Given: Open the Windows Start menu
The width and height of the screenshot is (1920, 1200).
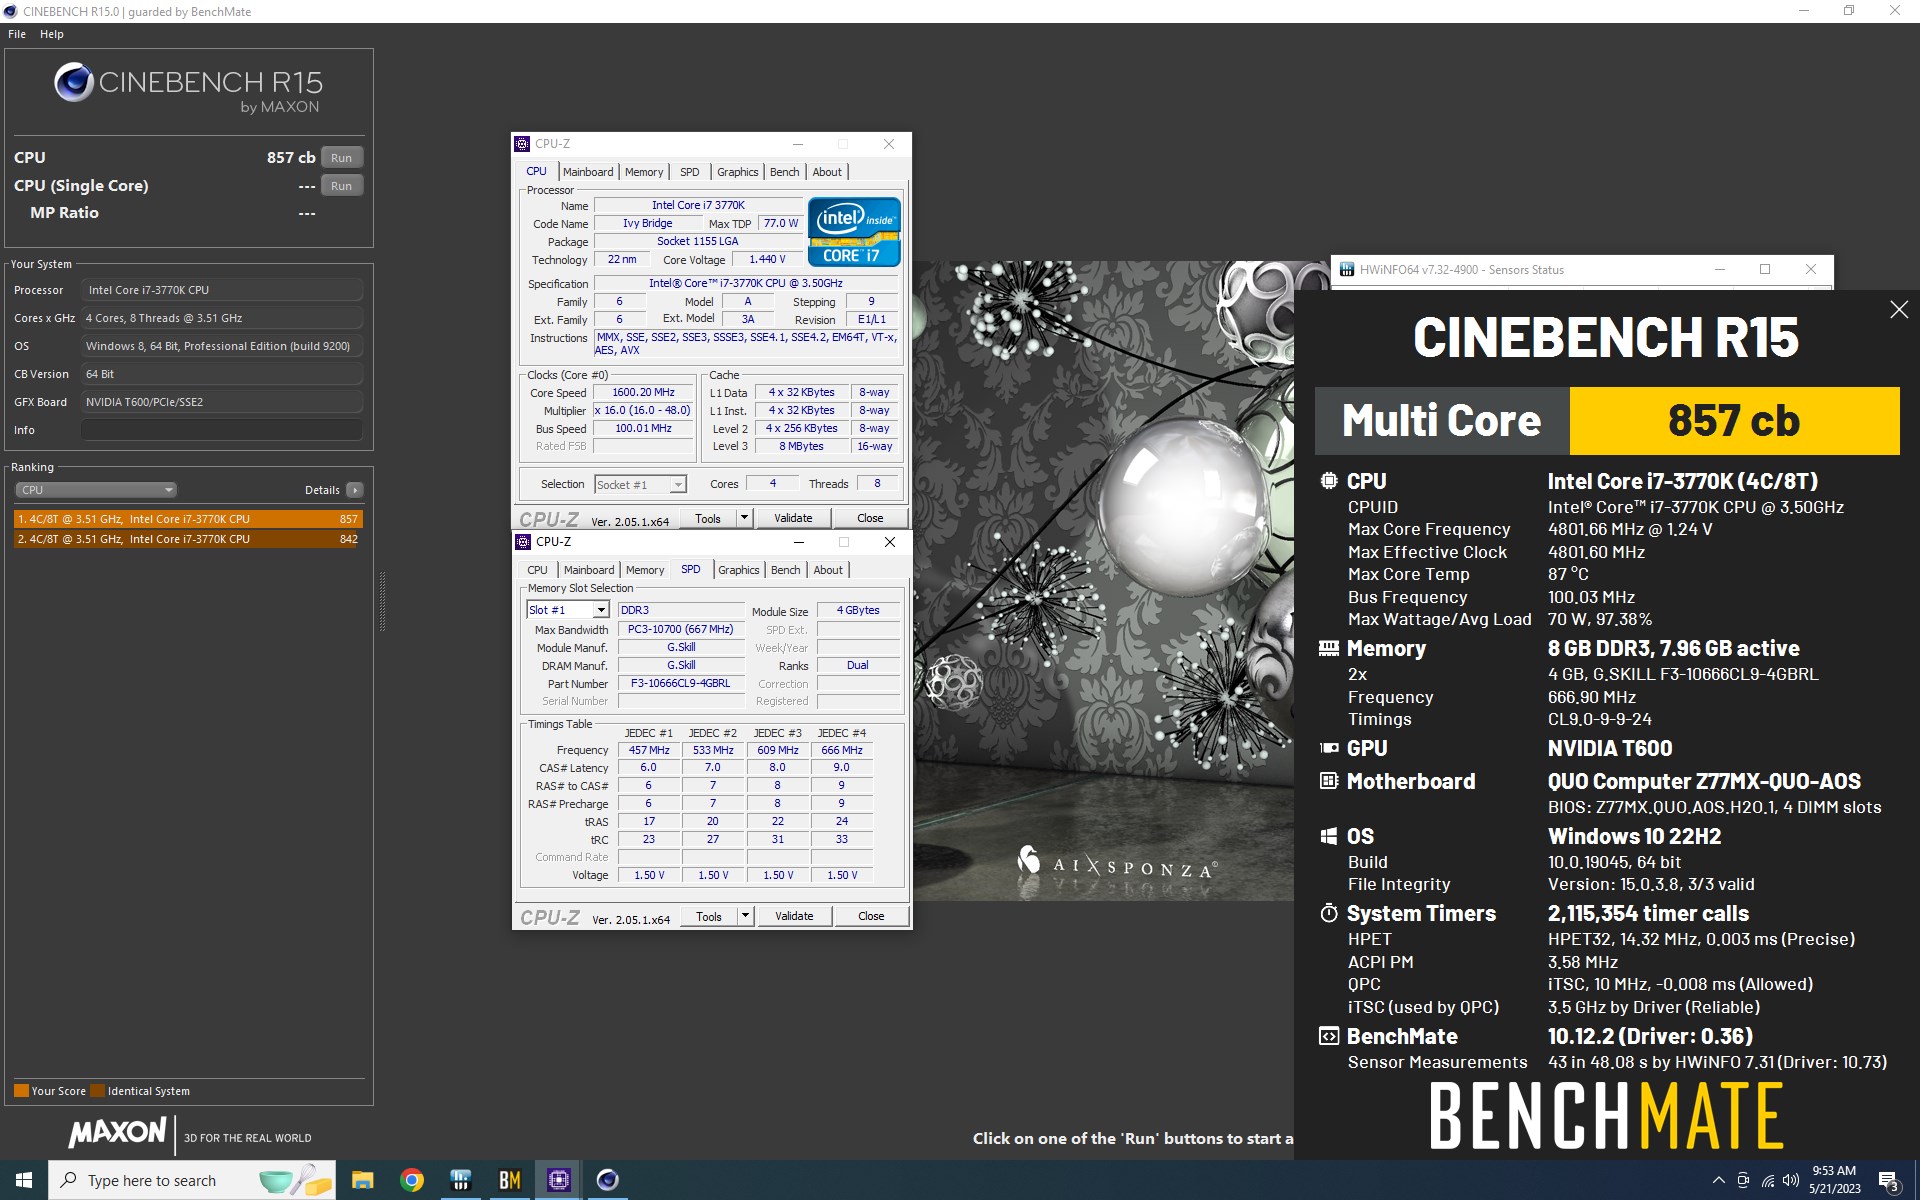Looking at the screenshot, I should coord(24,1180).
